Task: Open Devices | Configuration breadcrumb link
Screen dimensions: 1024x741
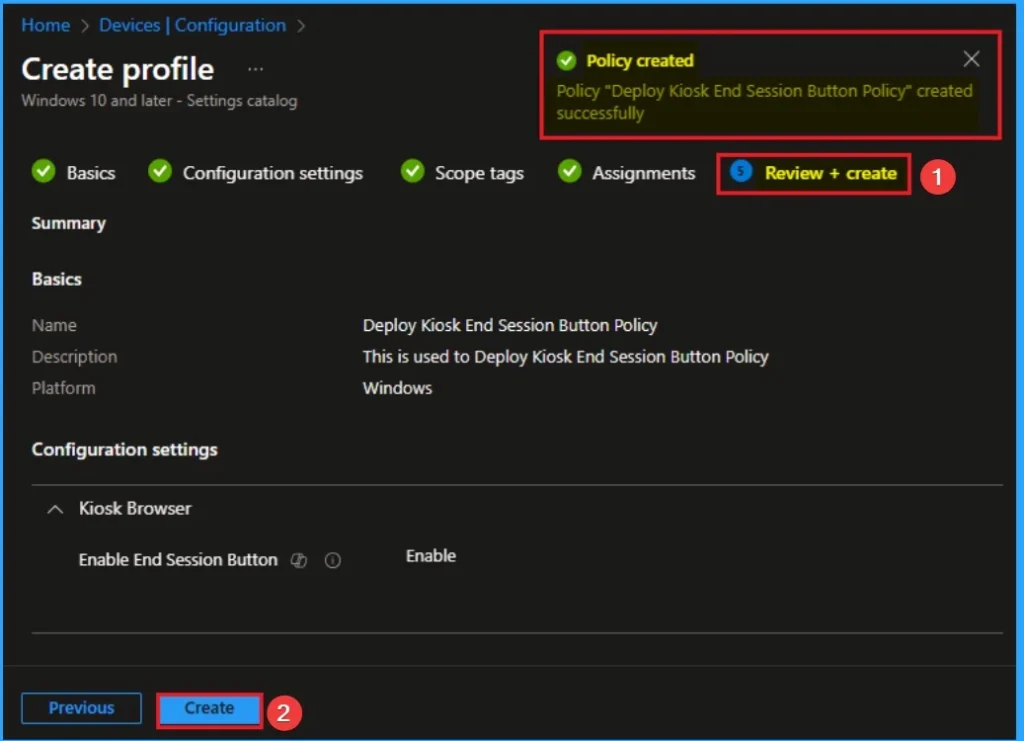Action: (192, 25)
